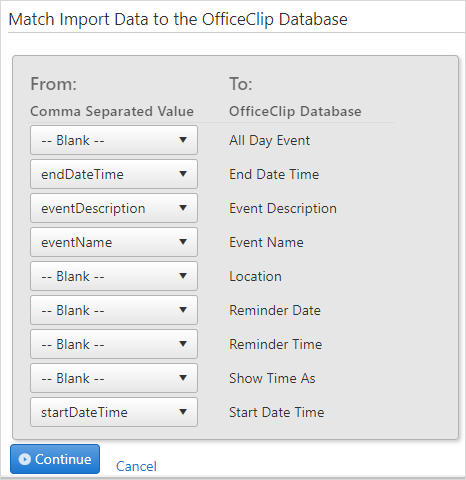This screenshot has width=466, height=480.
Task: Click arrow of the Event Description dropdown
Action: (x=183, y=208)
